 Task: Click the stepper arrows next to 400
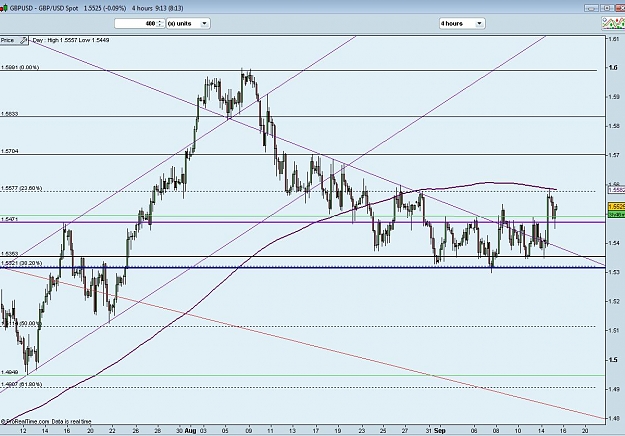click(x=160, y=24)
